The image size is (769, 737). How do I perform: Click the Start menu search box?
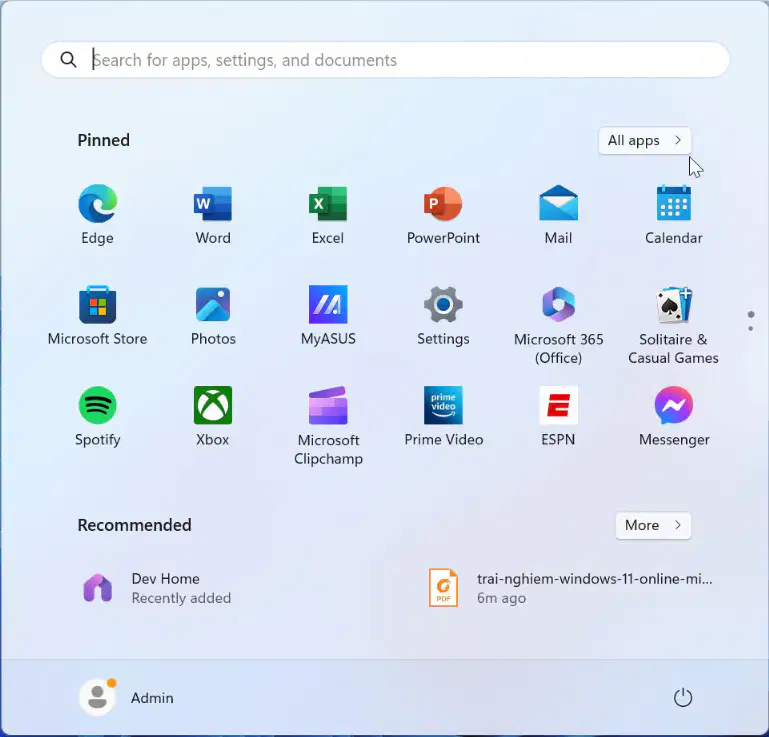[x=385, y=60]
